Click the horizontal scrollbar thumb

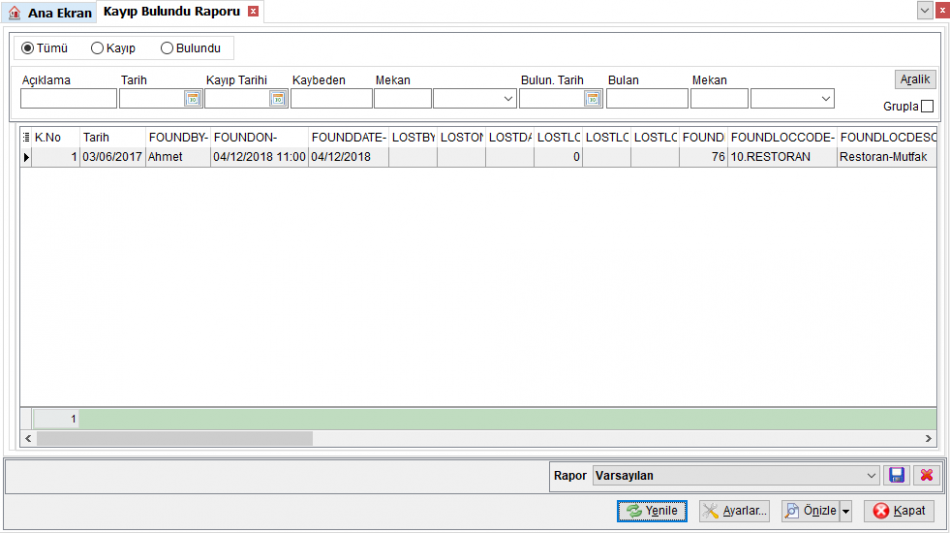[x=174, y=439]
